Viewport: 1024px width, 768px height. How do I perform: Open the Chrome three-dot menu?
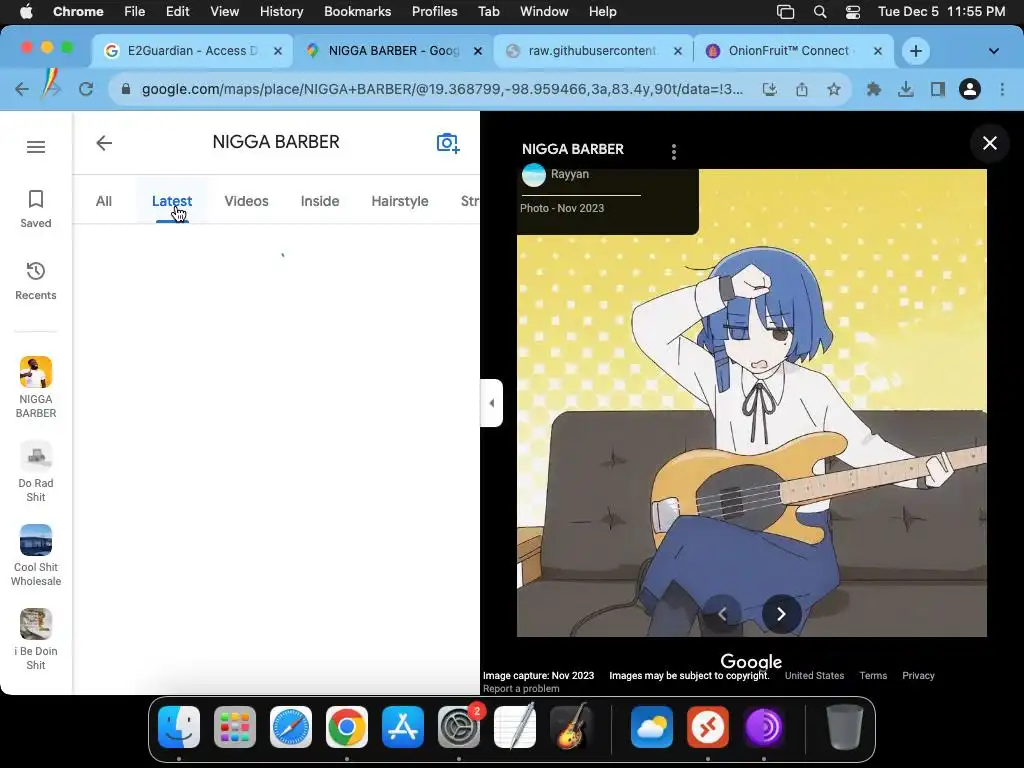[x=1002, y=89]
